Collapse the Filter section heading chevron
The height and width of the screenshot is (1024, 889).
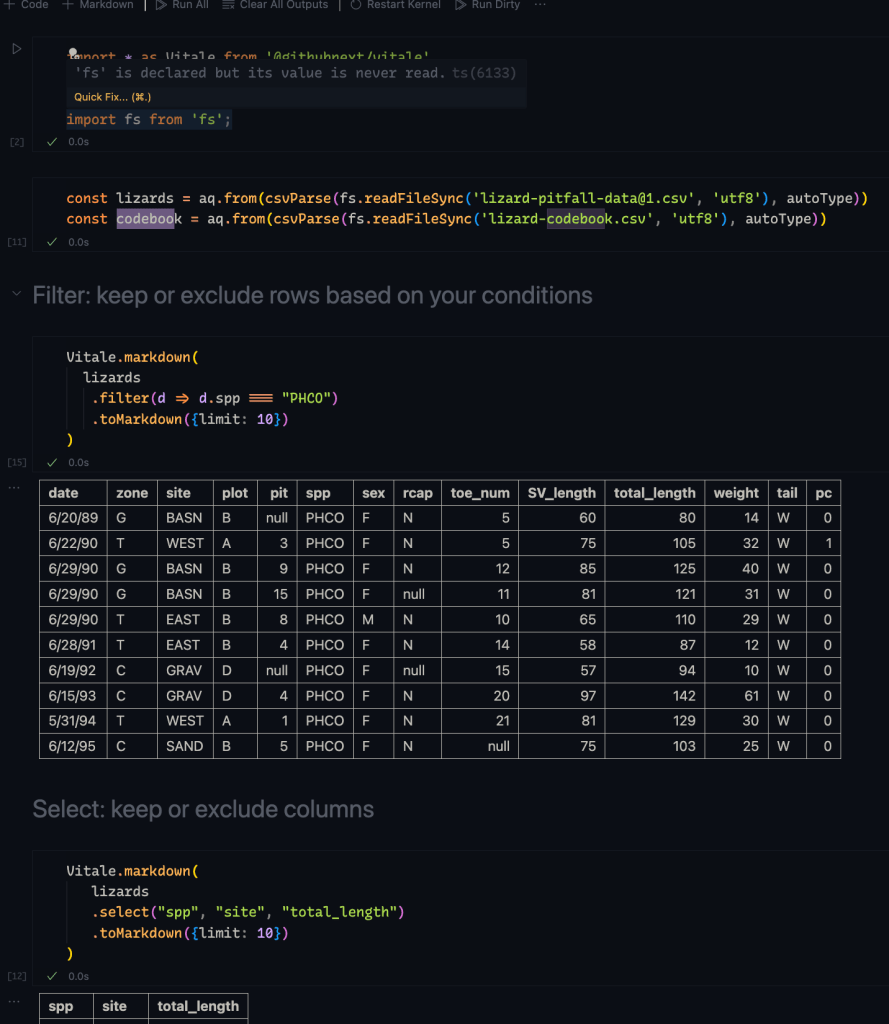[16, 295]
